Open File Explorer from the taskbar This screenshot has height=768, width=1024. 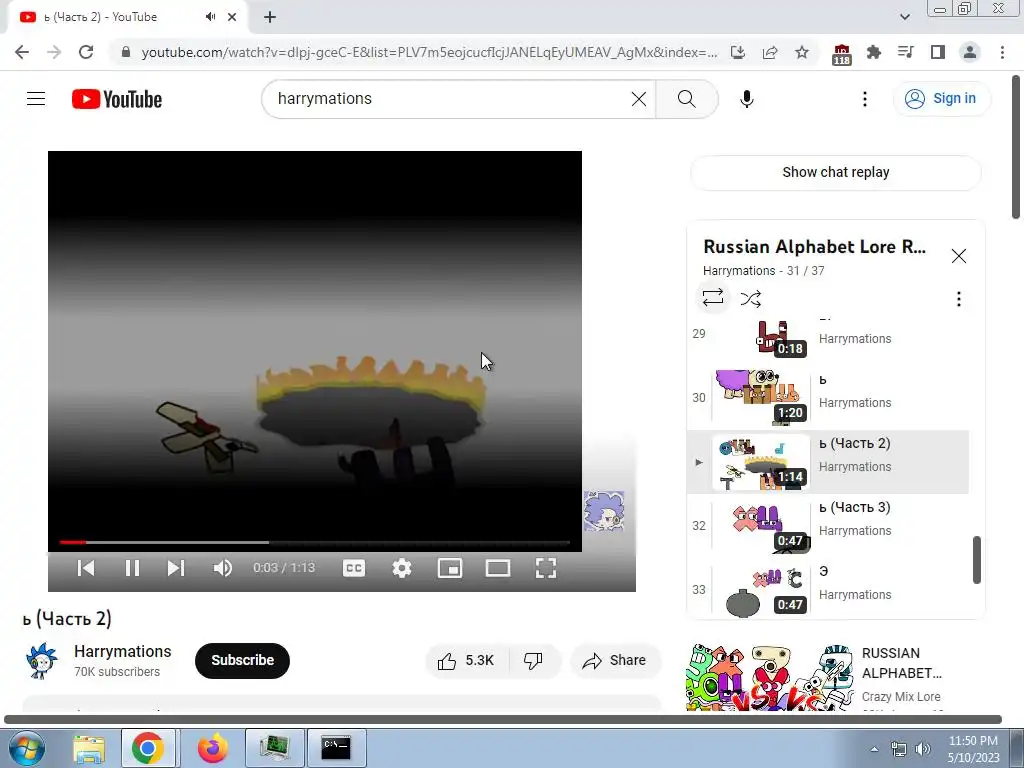tap(89, 748)
